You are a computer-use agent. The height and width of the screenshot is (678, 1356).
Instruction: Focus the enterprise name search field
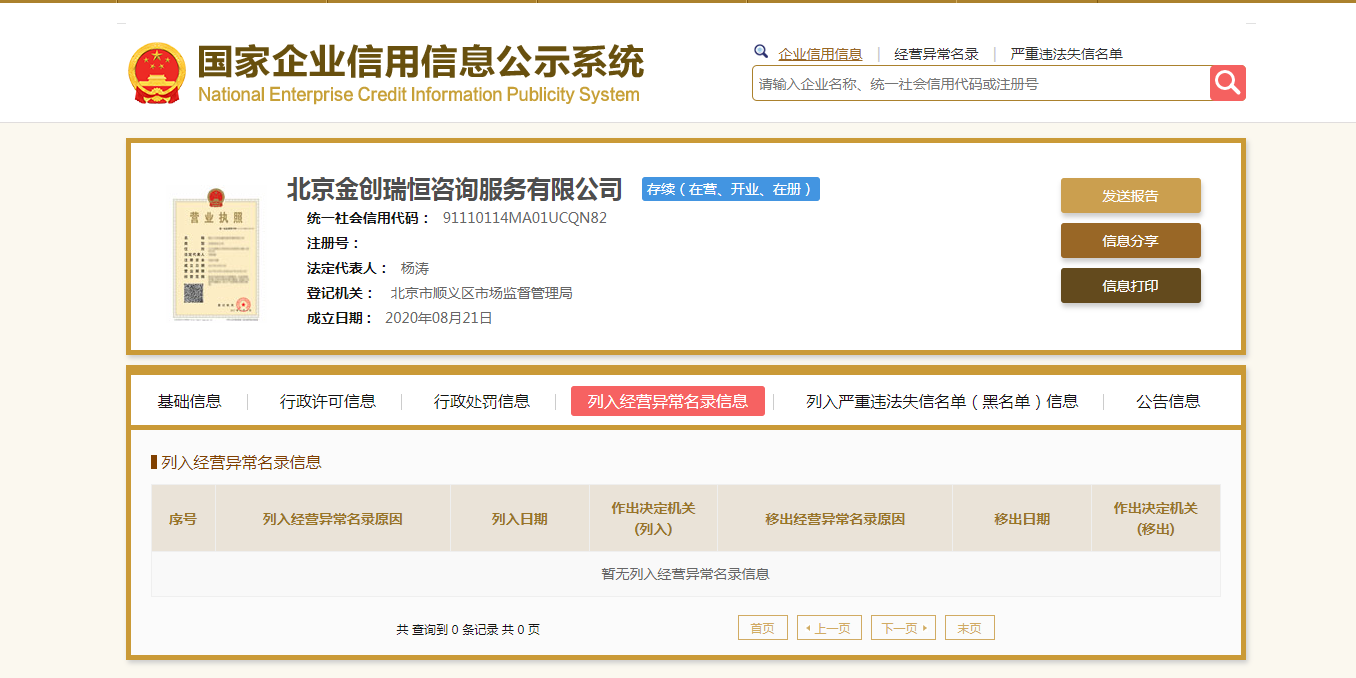tap(981, 84)
